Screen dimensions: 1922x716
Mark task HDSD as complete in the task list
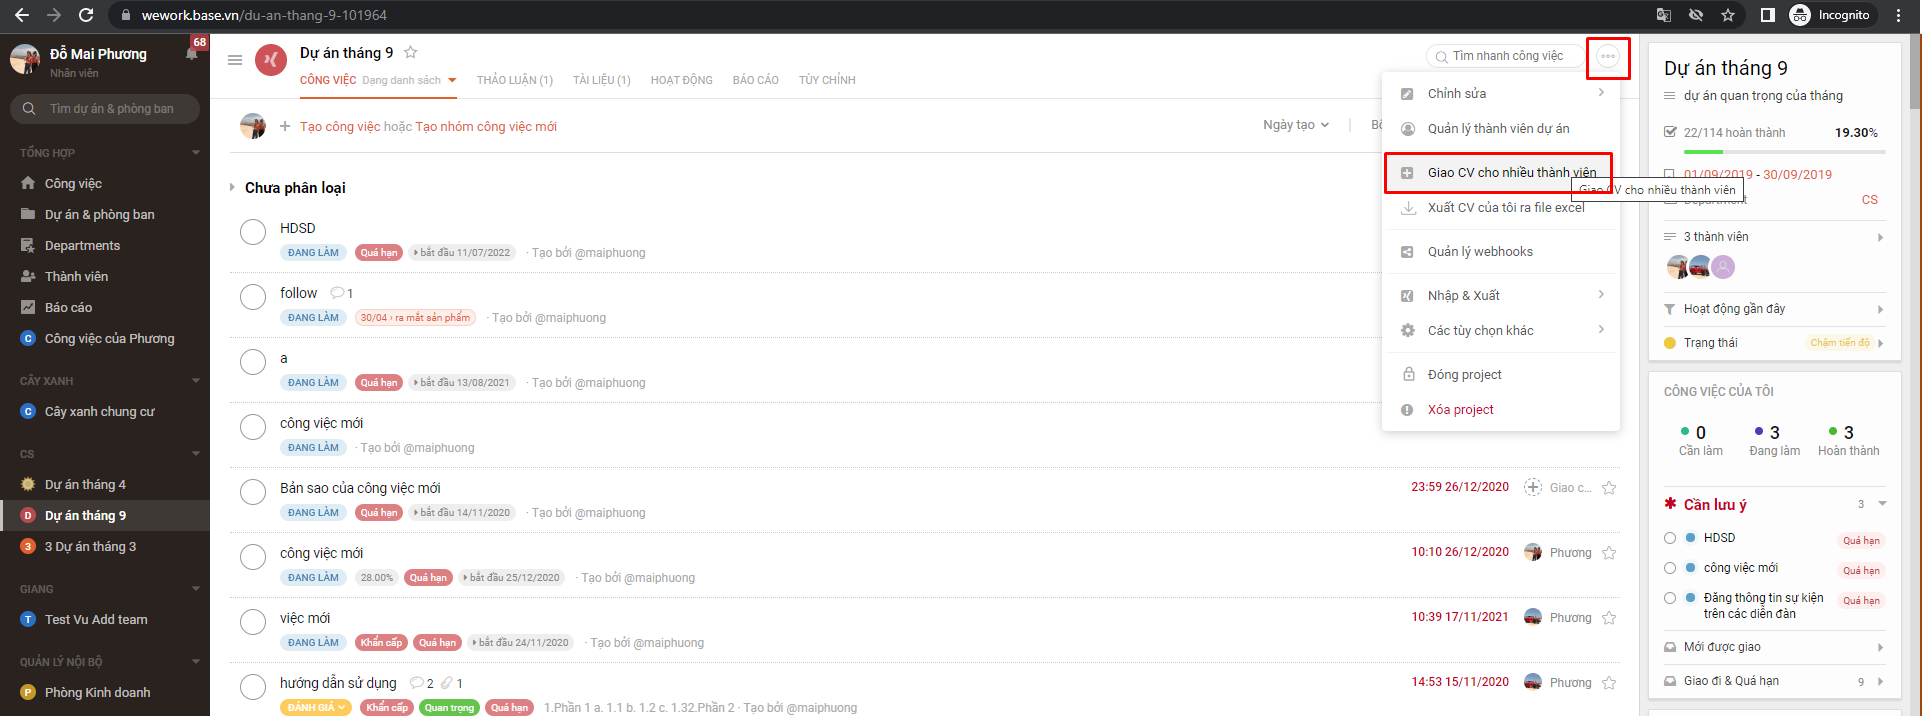tap(253, 232)
